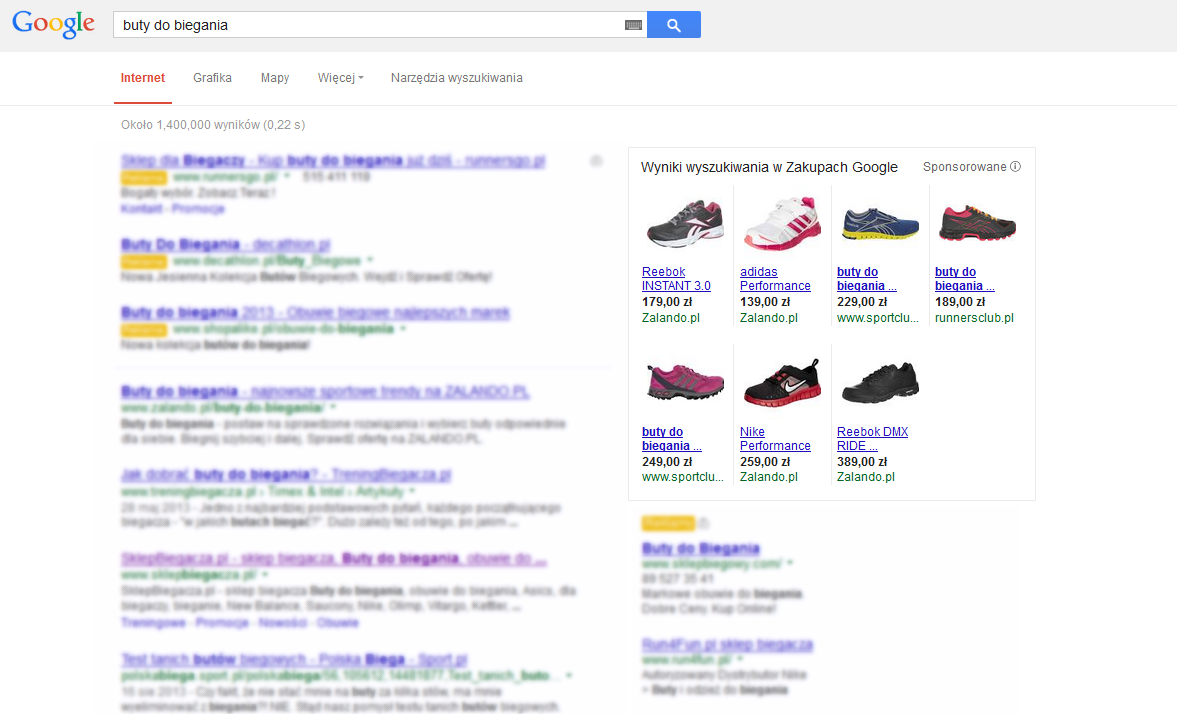Click 'Zalando.pl' under Nike Performance
This screenshot has height=714, width=1177.
(769, 477)
